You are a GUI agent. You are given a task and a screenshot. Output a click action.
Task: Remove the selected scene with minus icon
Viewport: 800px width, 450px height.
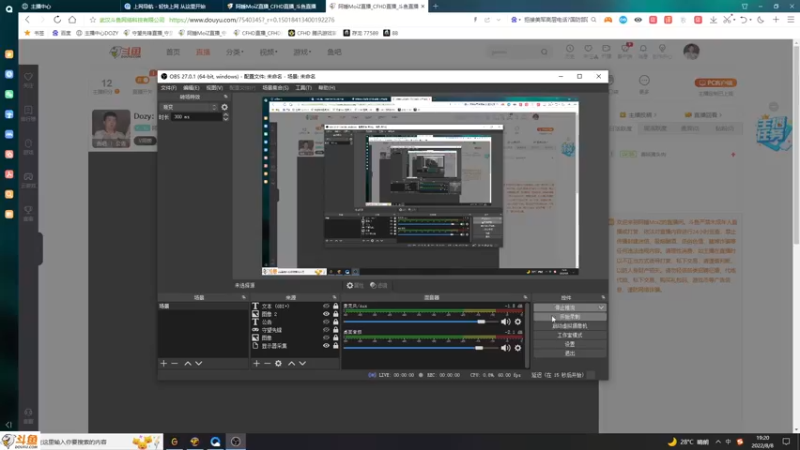(x=174, y=363)
